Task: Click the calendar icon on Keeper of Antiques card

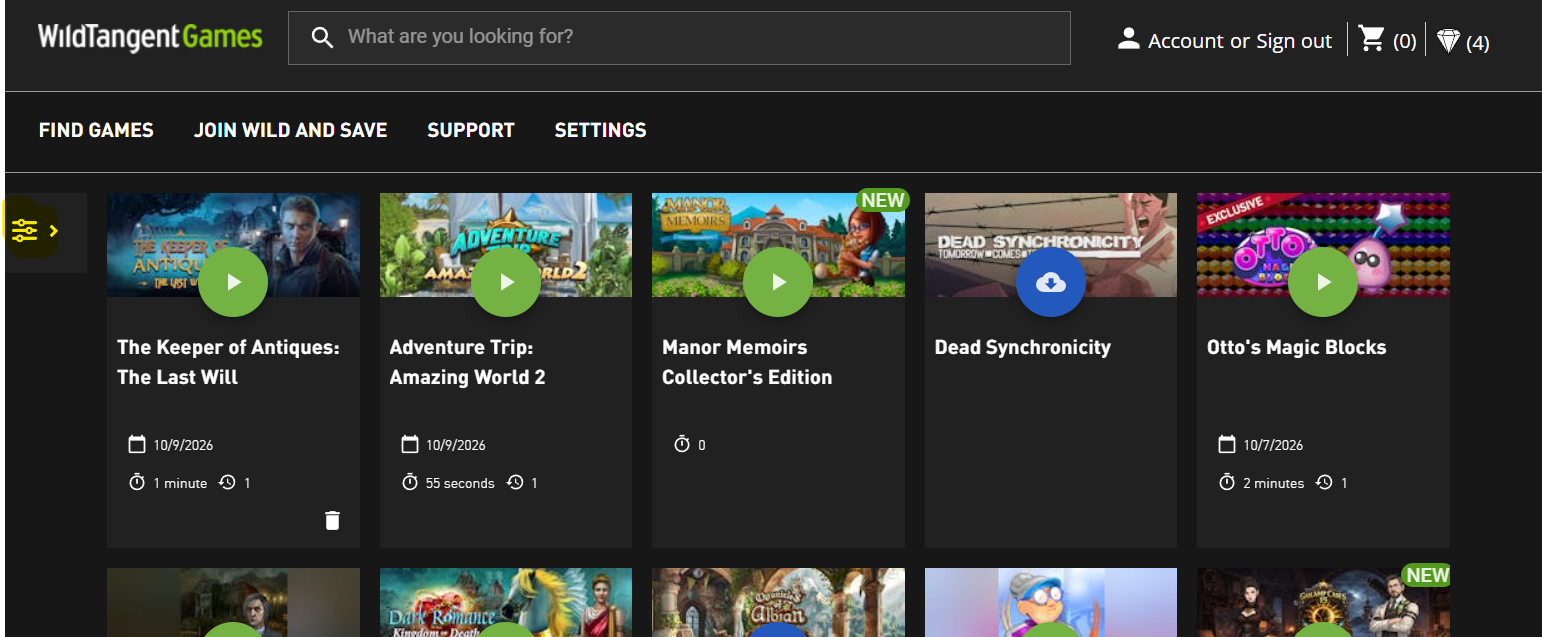Action: (x=137, y=444)
